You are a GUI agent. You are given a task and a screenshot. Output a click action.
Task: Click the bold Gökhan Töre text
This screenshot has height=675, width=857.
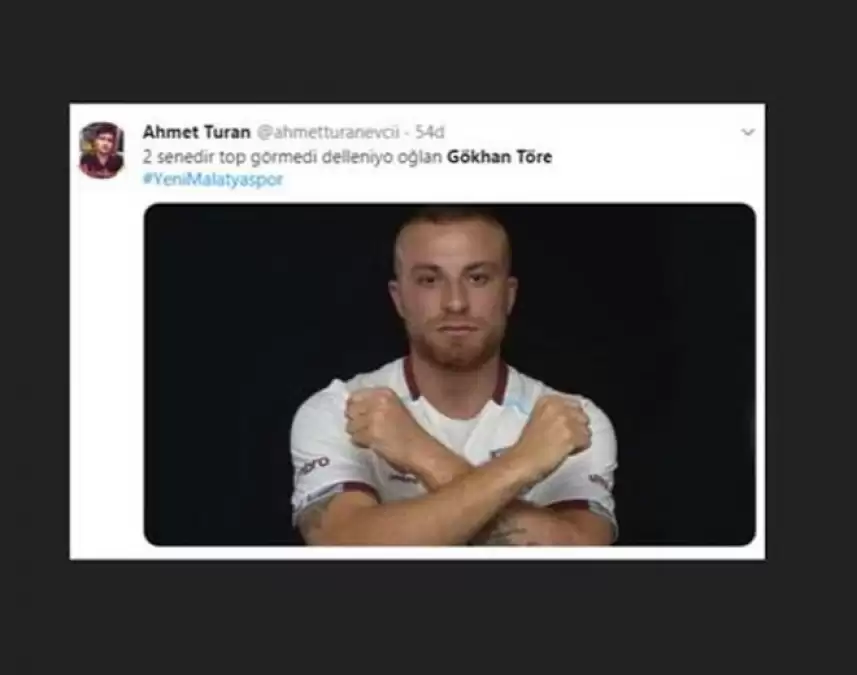500,157
